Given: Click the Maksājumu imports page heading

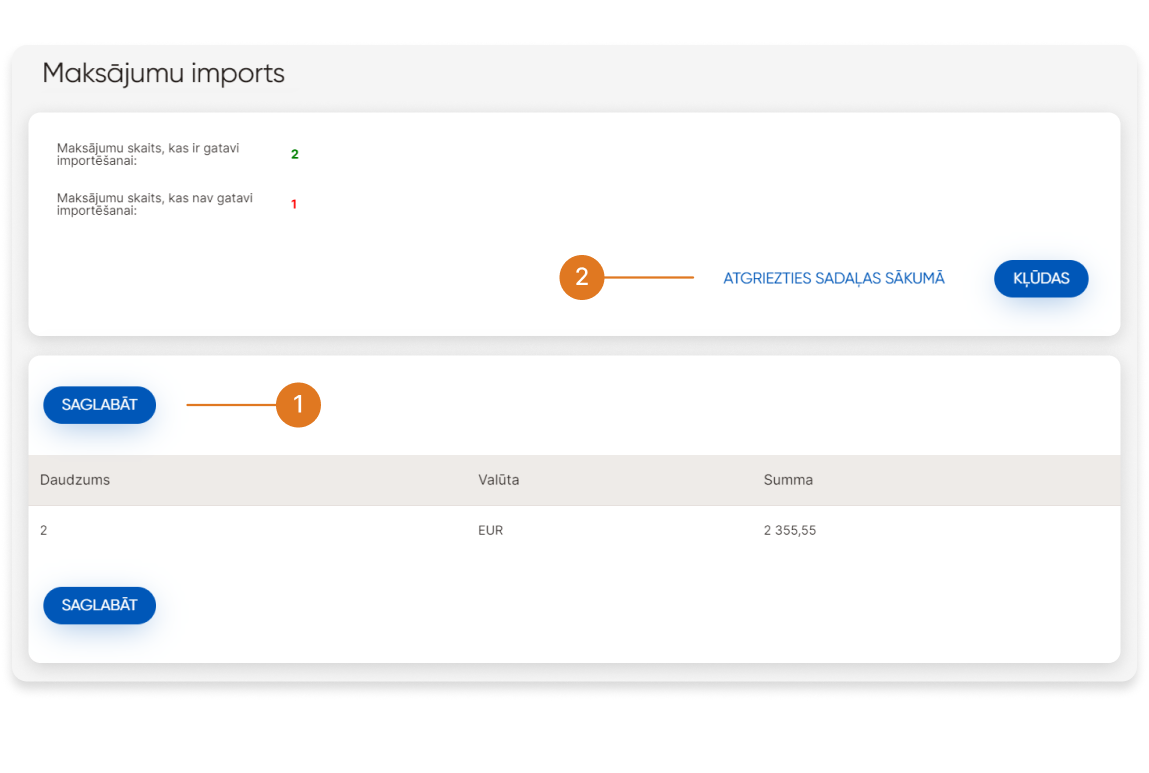Looking at the screenshot, I should click(x=163, y=73).
